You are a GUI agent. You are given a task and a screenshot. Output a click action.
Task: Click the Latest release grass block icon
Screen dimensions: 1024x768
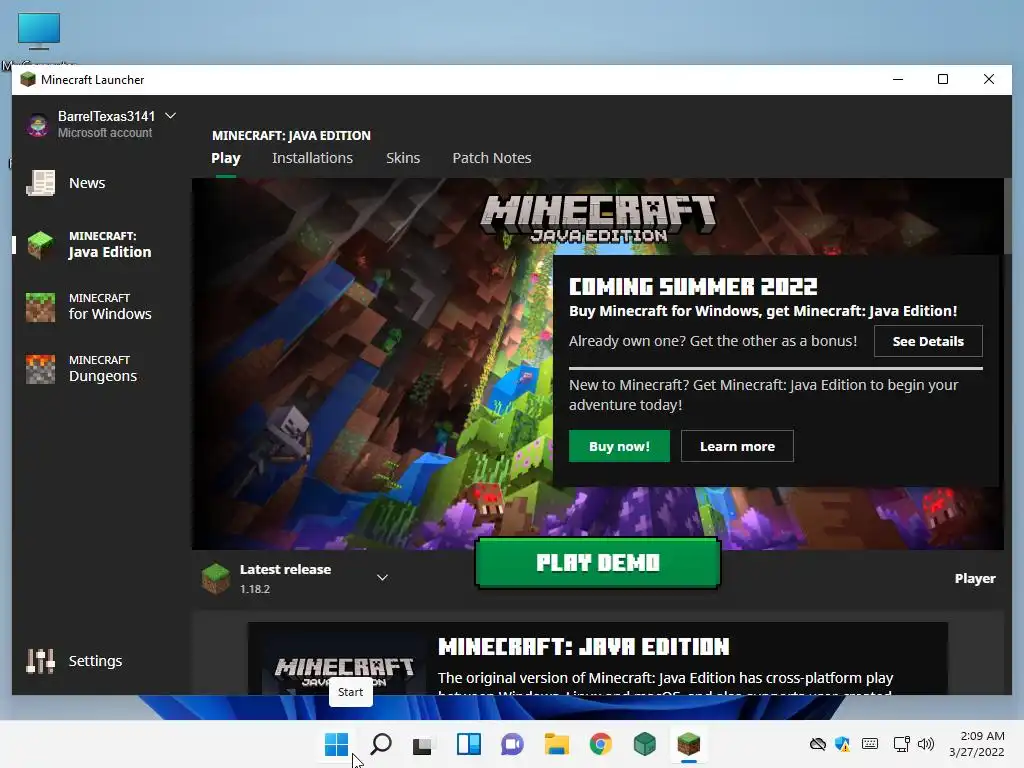click(x=216, y=579)
